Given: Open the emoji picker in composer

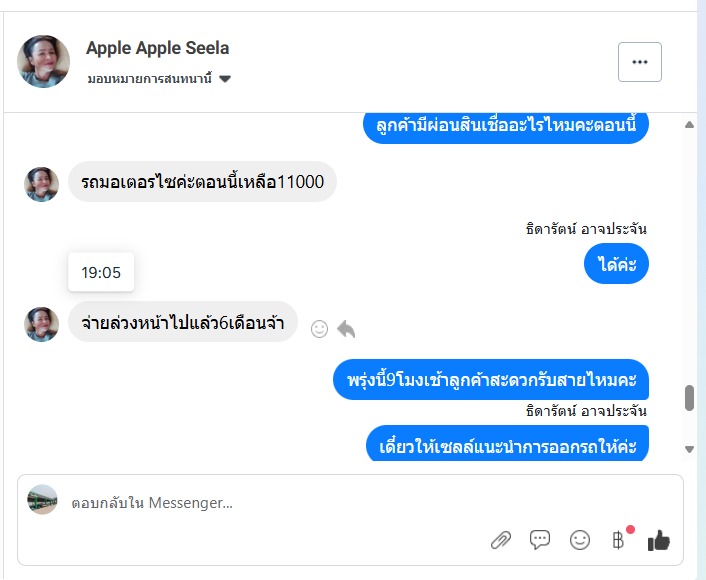Looking at the screenshot, I should point(580,540).
